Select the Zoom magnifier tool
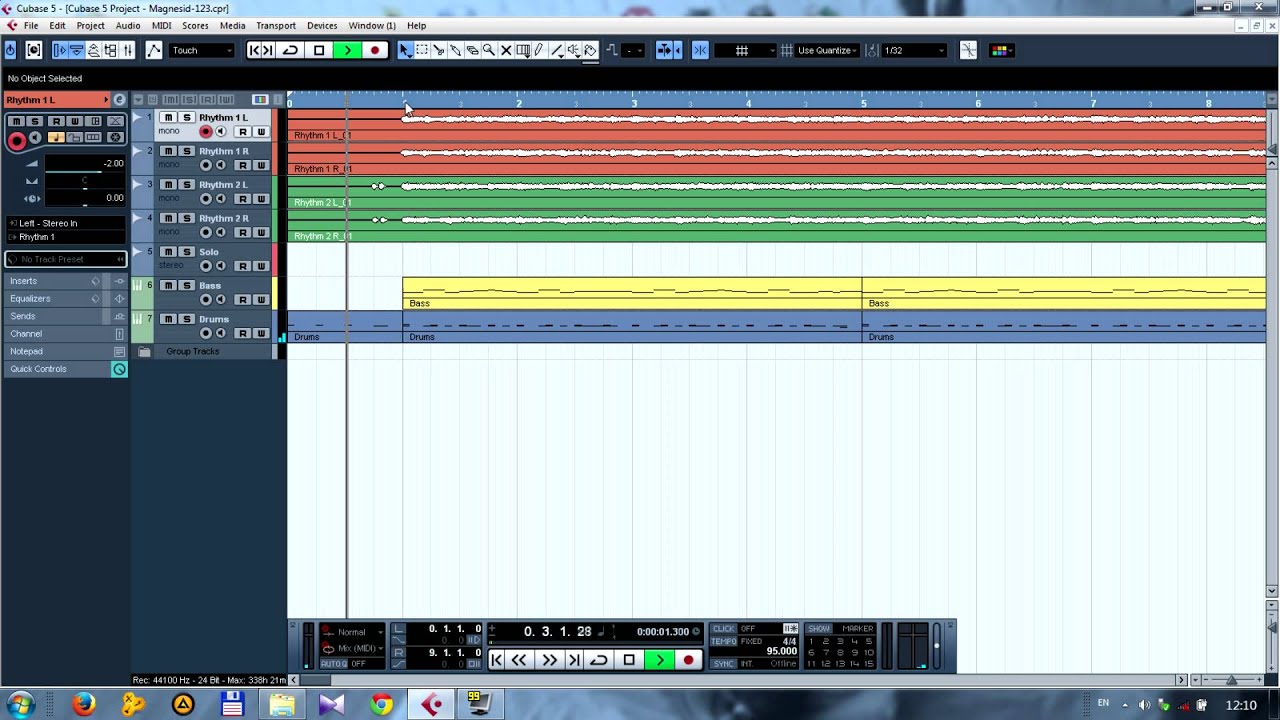Image resolution: width=1280 pixels, height=720 pixels. click(x=489, y=50)
